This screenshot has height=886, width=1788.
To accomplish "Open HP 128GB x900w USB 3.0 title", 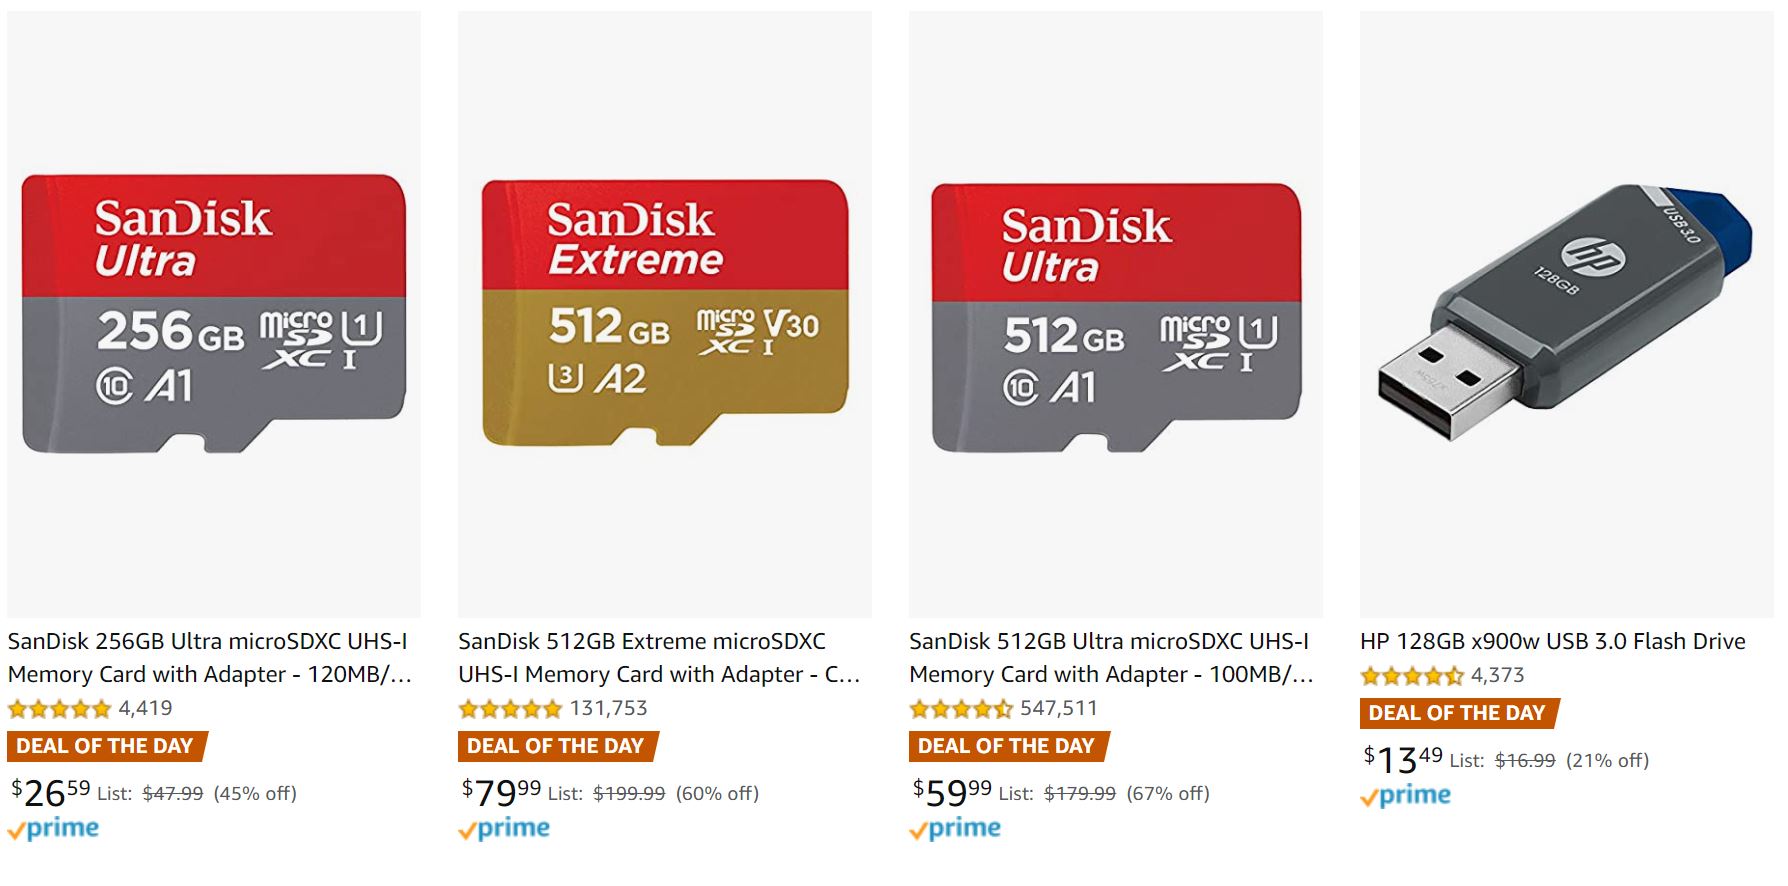I will [x=1552, y=642].
